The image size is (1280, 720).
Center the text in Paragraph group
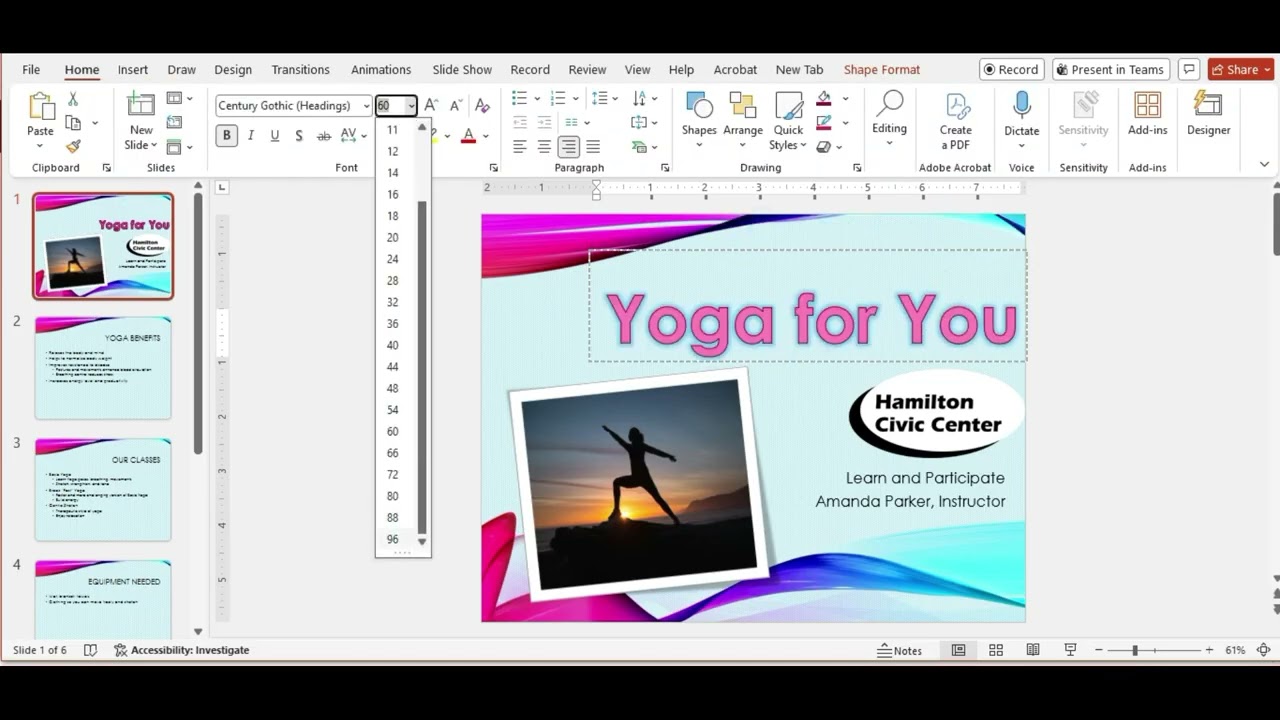pos(544,147)
